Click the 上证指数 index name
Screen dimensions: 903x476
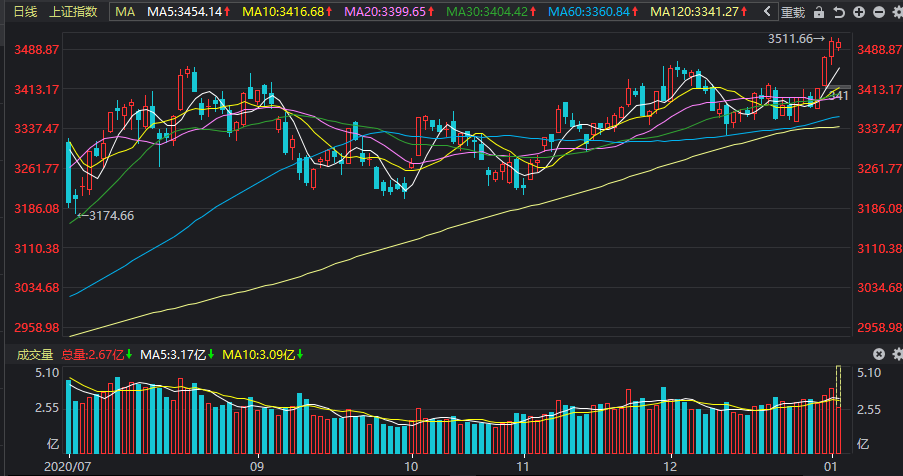73,12
